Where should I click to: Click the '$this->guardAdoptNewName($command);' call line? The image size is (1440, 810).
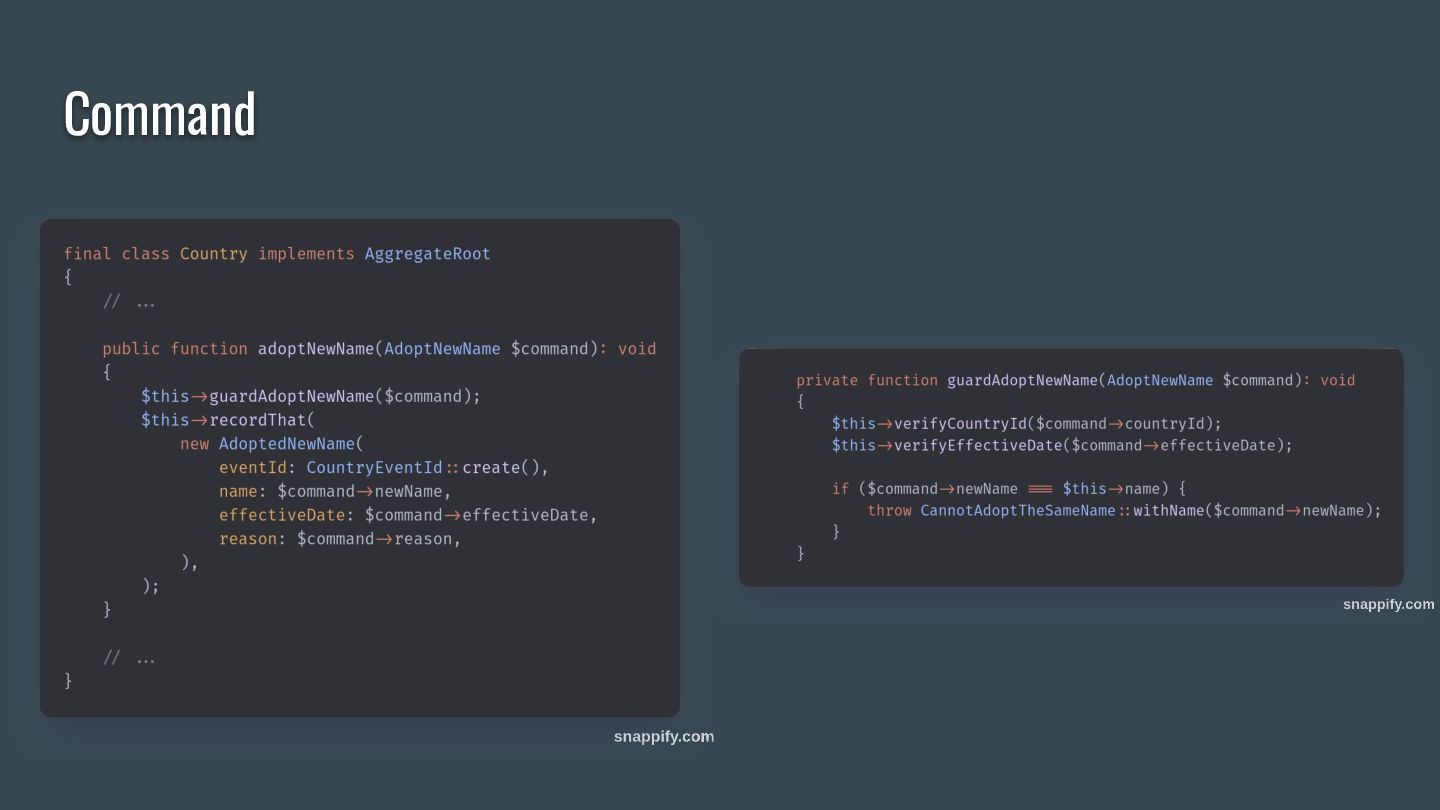click(x=311, y=396)
